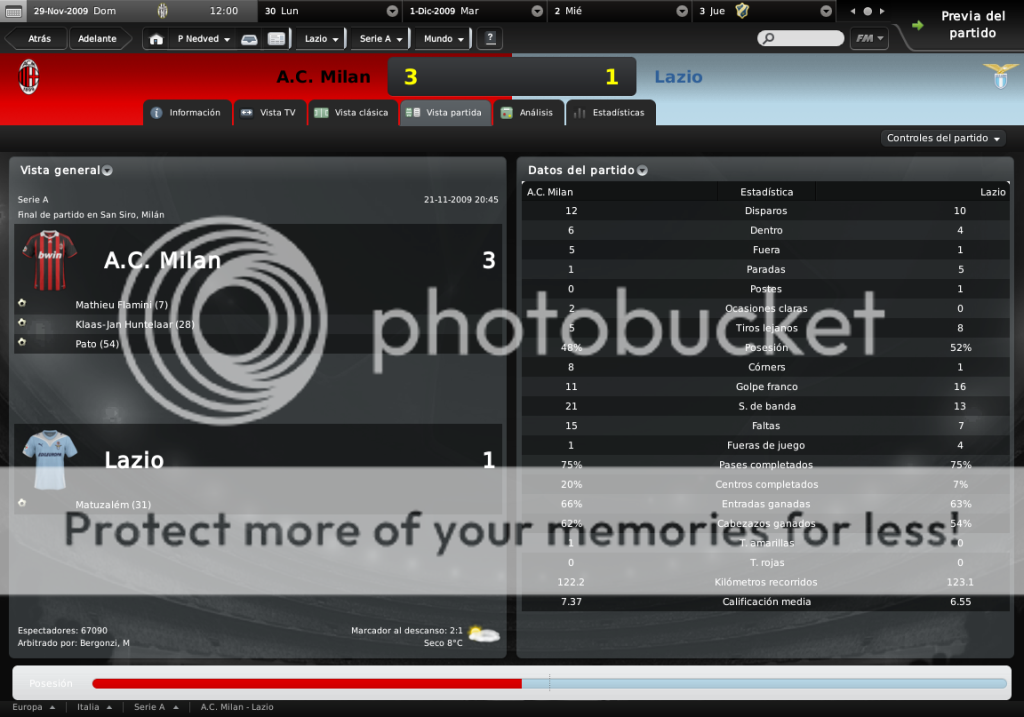Image resolution: width=1024 pixels, height=717 pixels.
Task: Click the Posesión possession bar
Action: (x=549, y=684)
